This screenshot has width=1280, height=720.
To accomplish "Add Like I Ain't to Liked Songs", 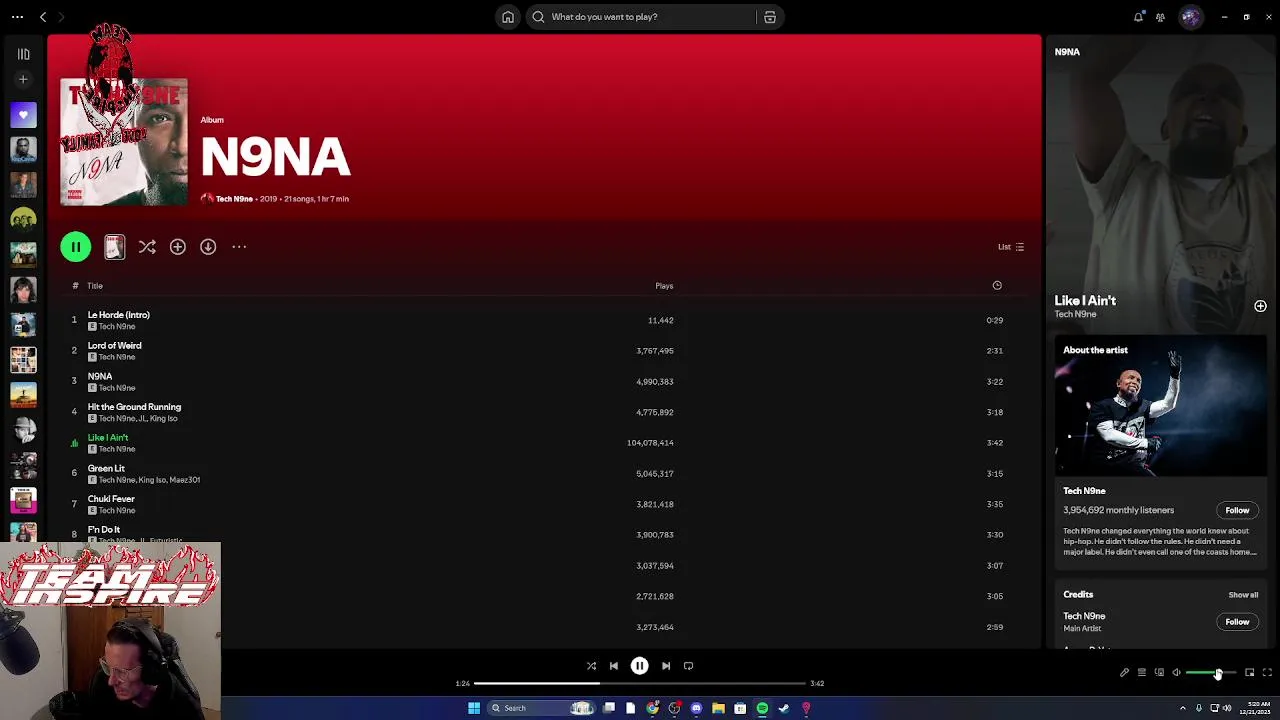I will pyautogui.click(x=1260, y=306).
